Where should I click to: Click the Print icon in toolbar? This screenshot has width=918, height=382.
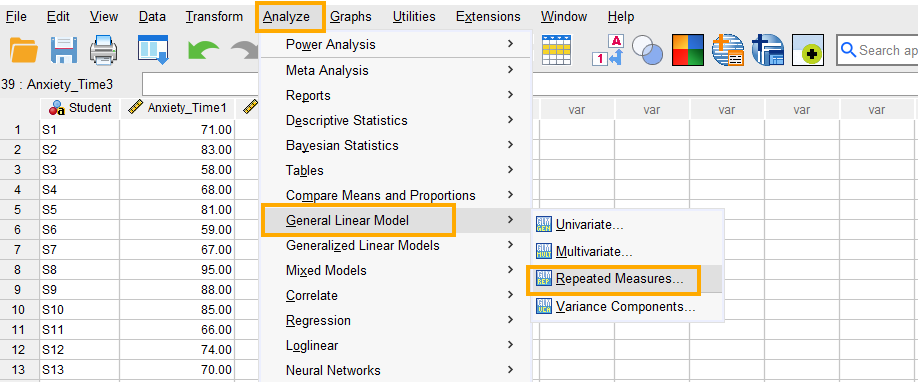click(104, 50)
